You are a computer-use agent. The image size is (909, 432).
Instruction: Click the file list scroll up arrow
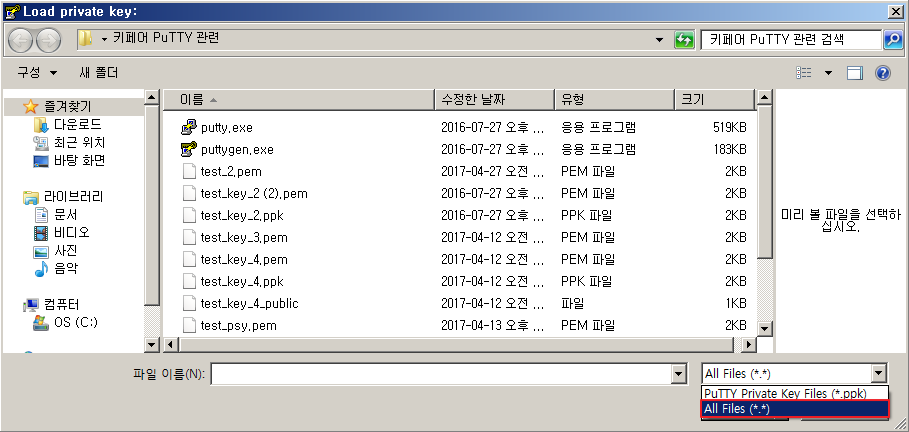point(765,97)
